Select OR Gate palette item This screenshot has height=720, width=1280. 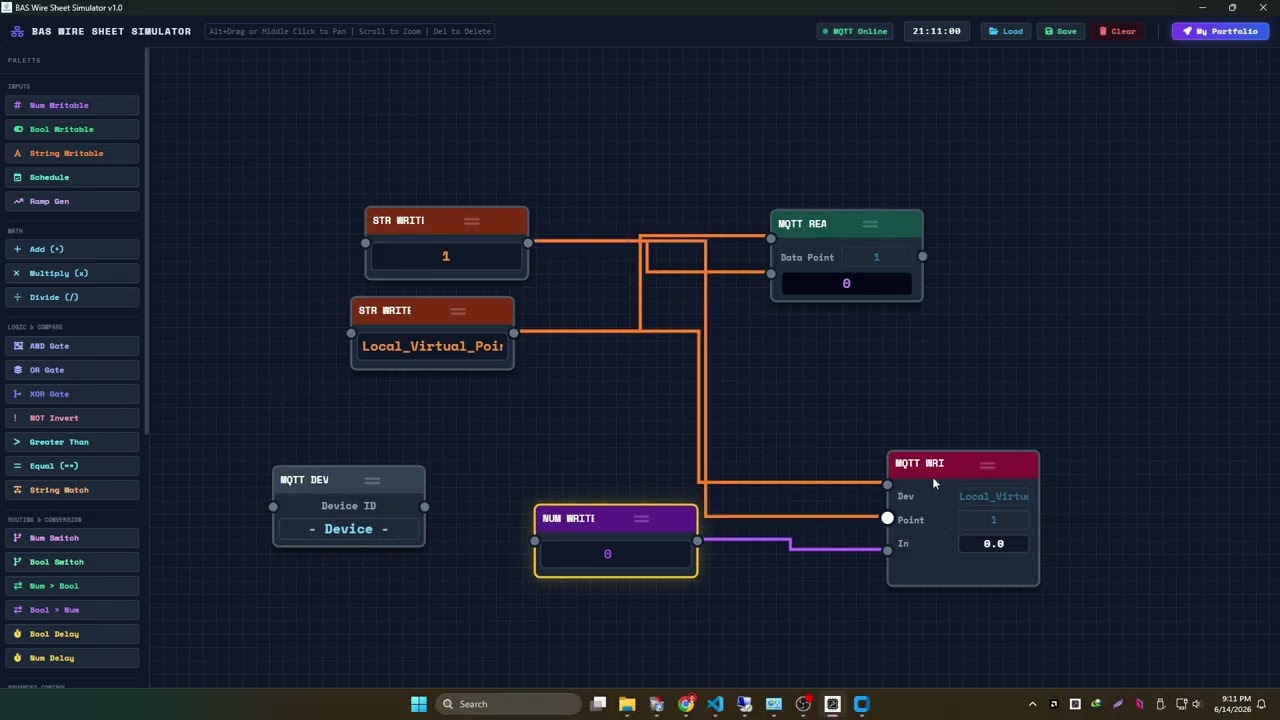tap(72, 370)
